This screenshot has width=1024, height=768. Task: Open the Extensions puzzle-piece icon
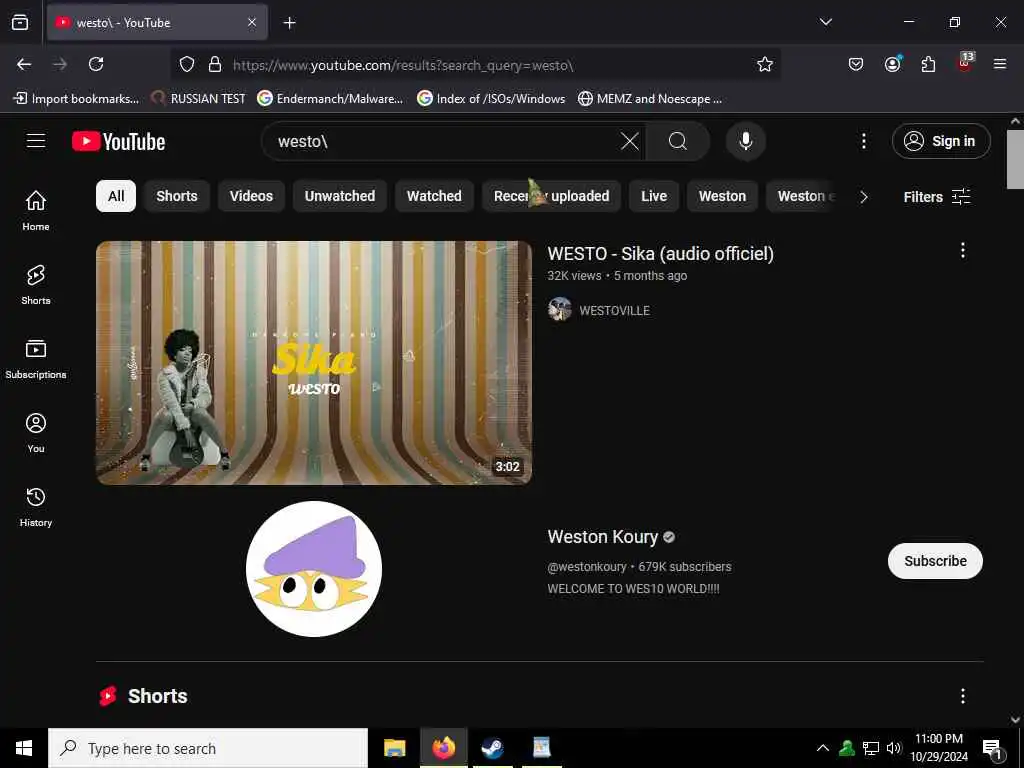point(928,64)
